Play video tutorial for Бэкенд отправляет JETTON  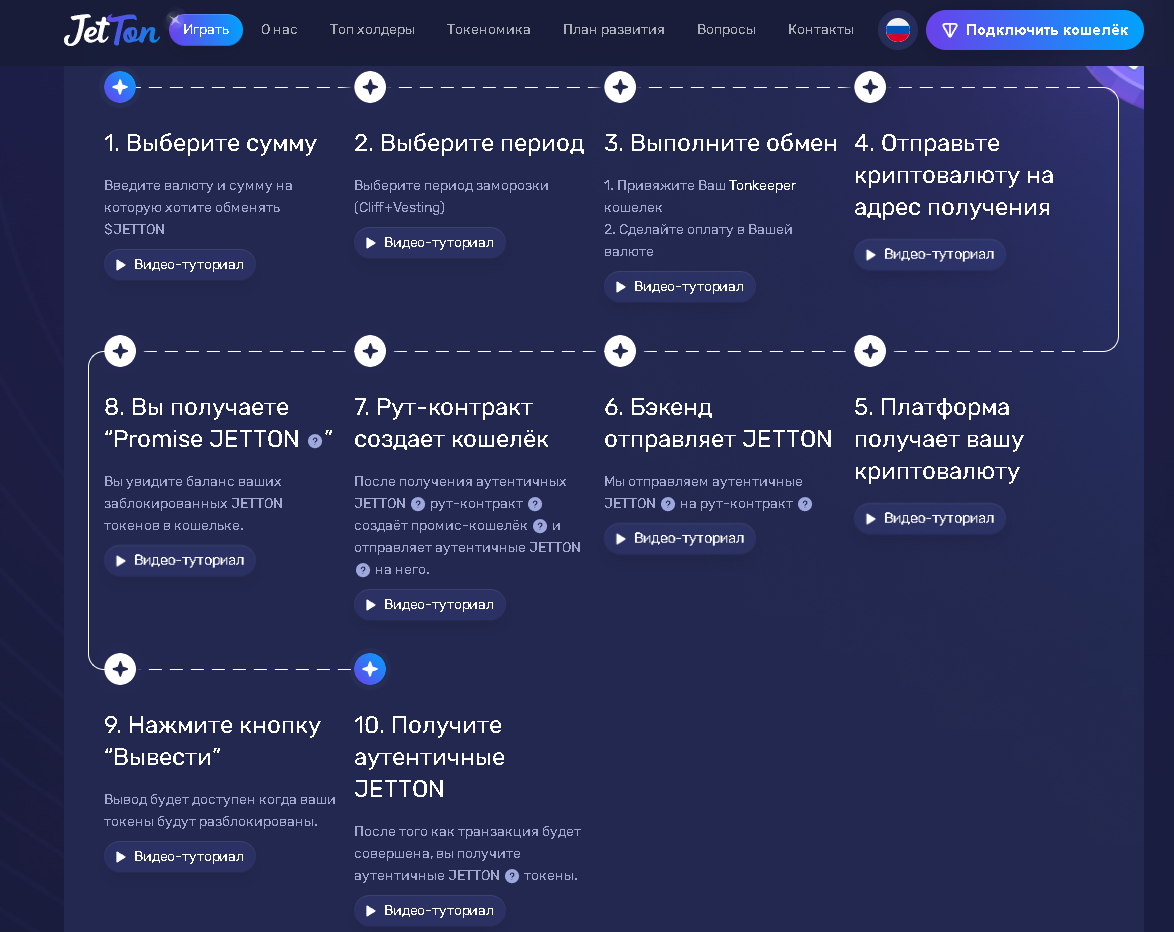(x=680, y=538)
